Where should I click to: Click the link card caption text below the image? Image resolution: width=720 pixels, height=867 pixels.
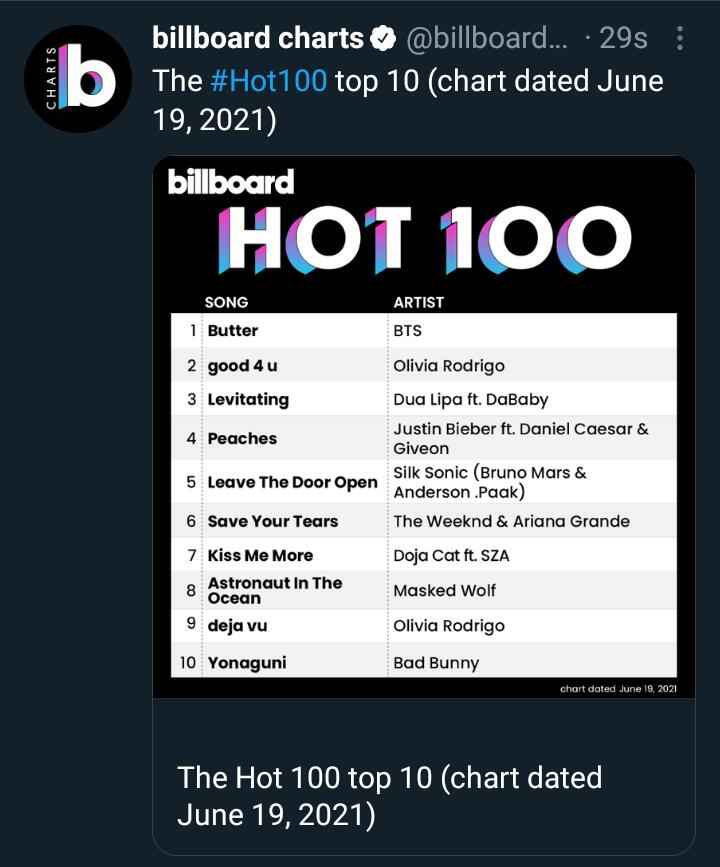point(390,795)
